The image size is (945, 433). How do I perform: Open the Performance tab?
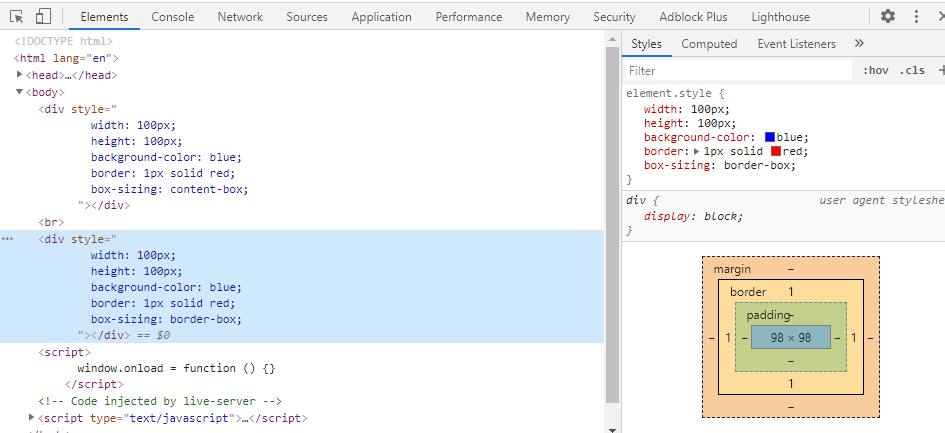pos(469,17)
